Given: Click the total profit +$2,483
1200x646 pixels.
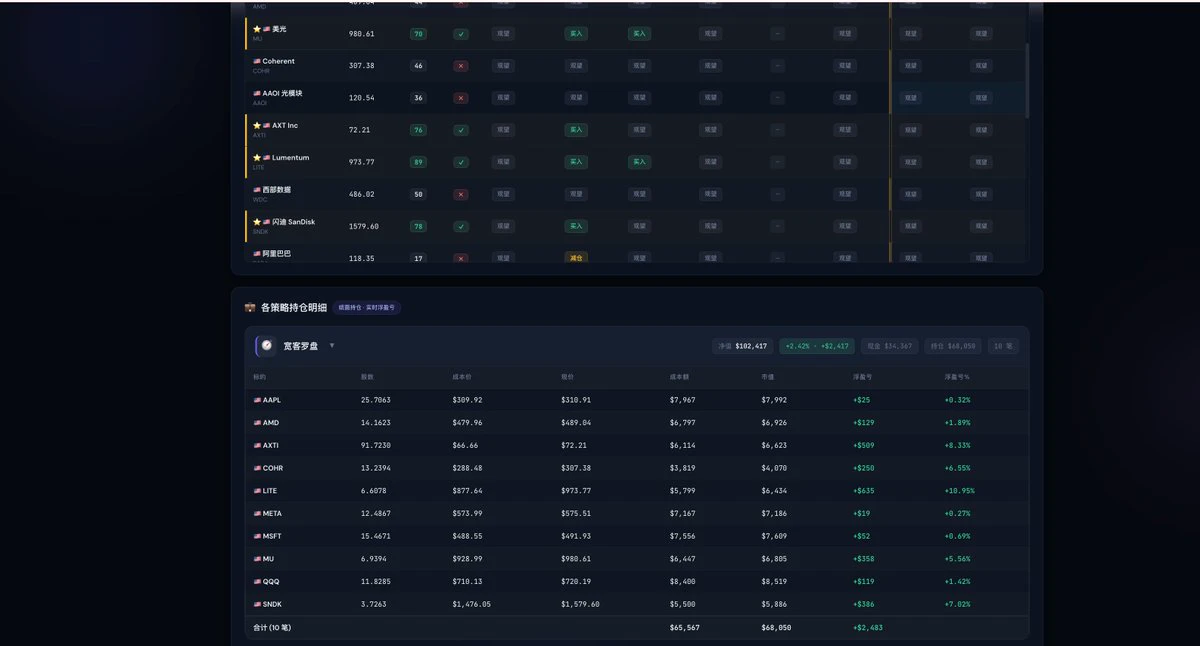Looking at the screenshot, I should click(868, 628).
